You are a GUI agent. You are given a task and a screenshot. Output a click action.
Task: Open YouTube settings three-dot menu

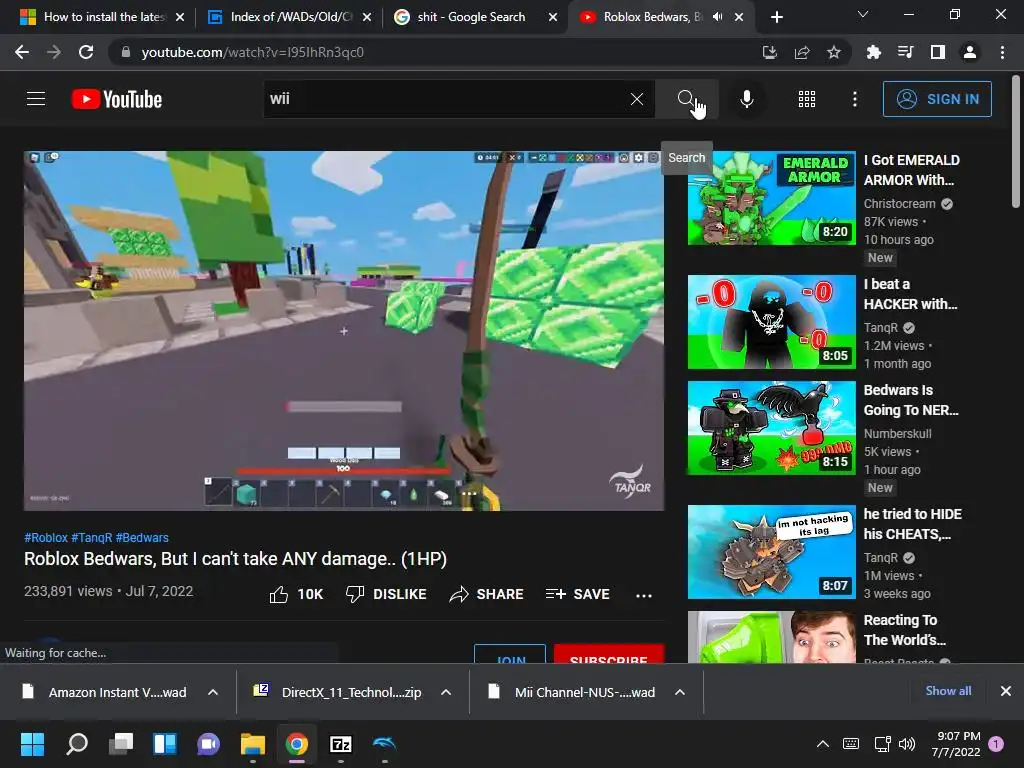coord(855,99)
